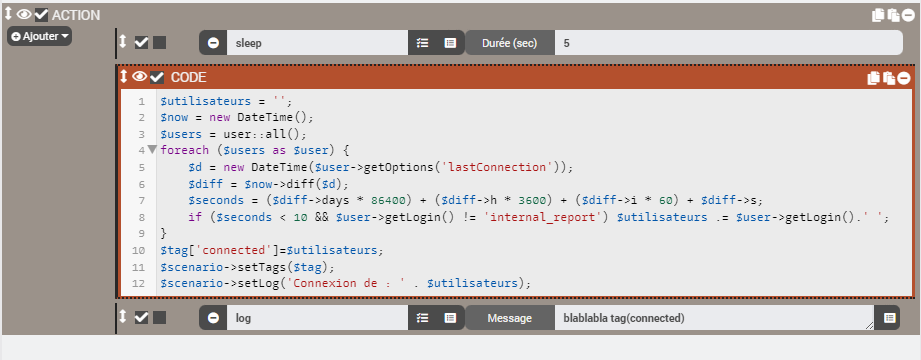Screen dimensions: 921x360
Task: Click the ACTION block title label
Action: click(76, 15)
